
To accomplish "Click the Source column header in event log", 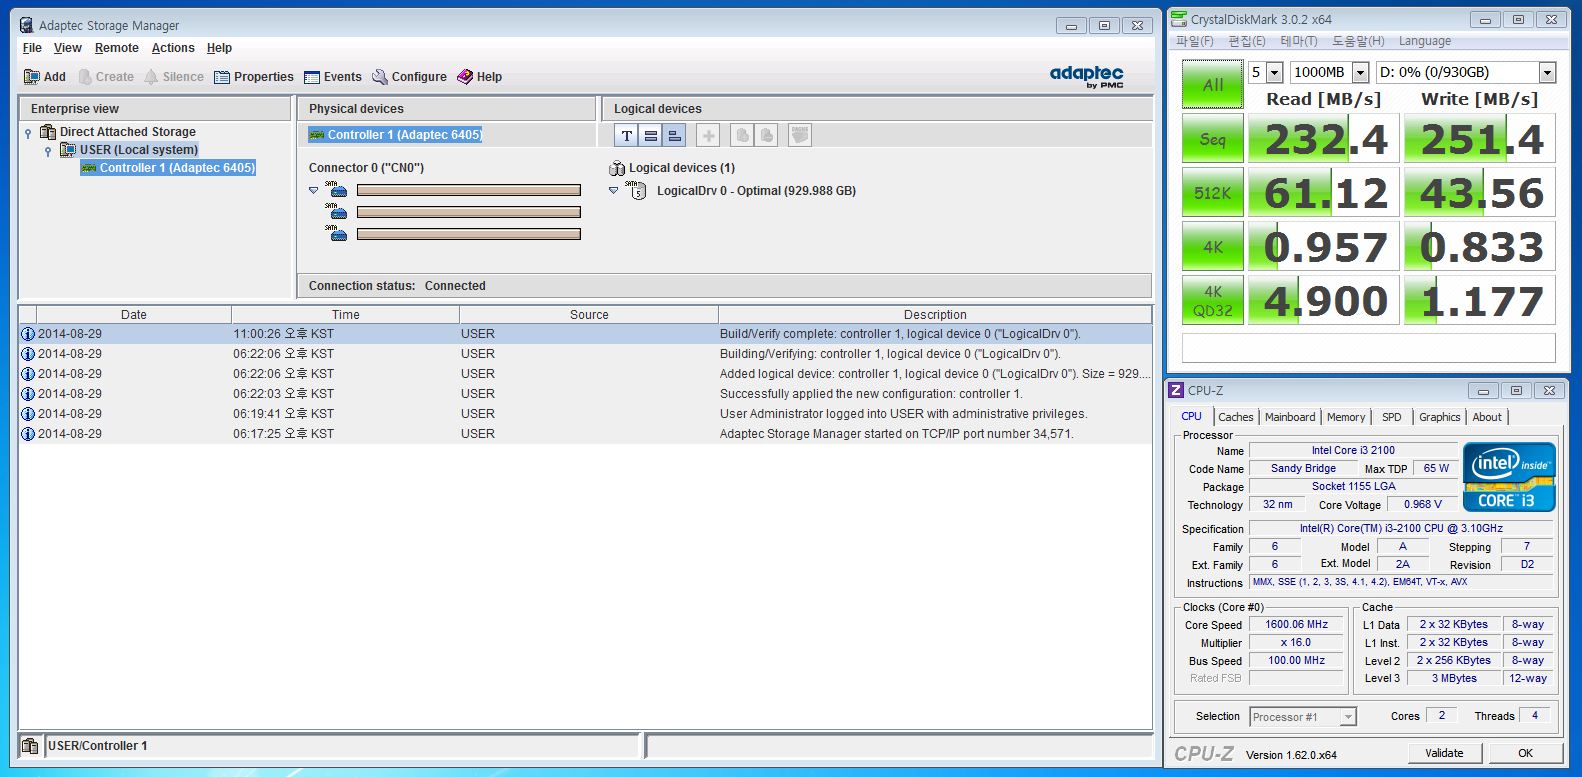I will 589,314.
